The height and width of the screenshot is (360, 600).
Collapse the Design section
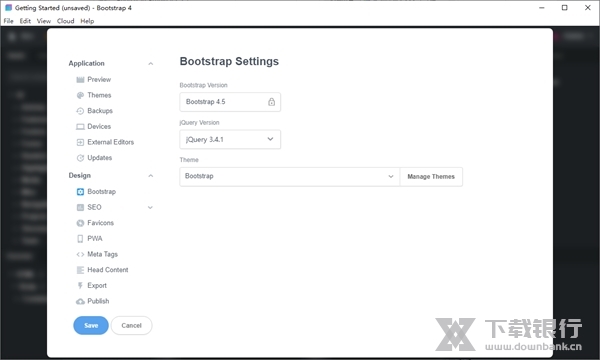click(x=150, y=176)
